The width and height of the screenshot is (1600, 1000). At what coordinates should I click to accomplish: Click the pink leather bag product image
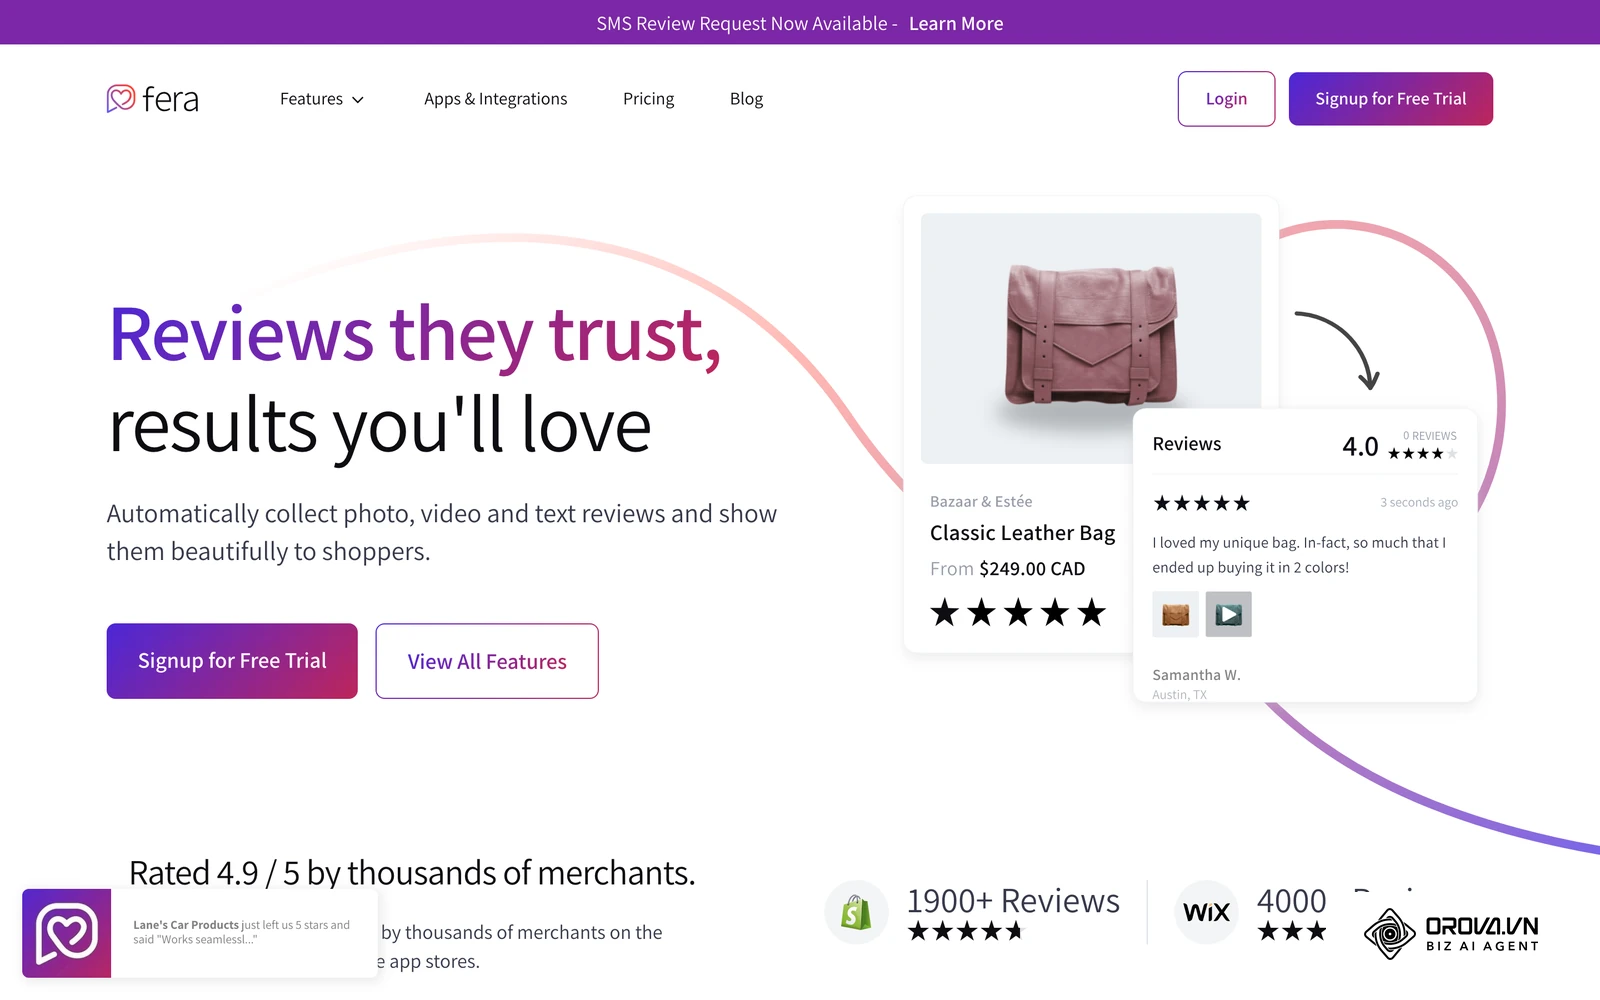[x=1091, y=338]
